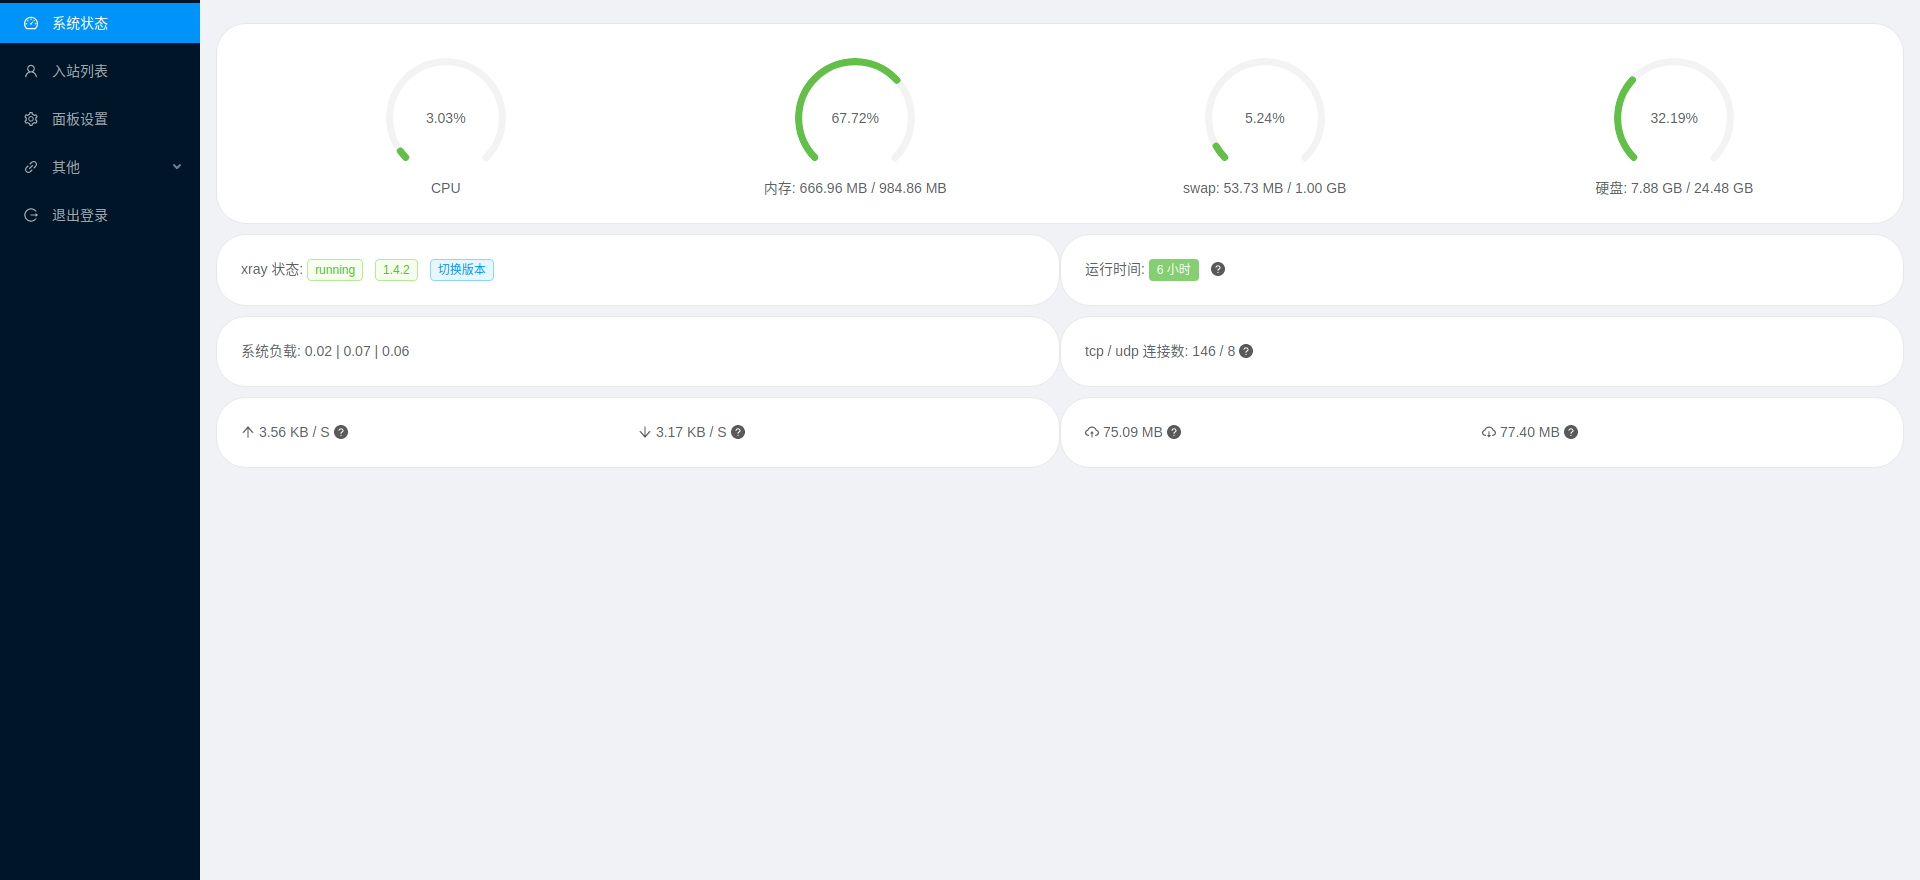Open 面板设置 from the sidebar
The height and width of the screenshot is (880, 1920).
point(80,119)
